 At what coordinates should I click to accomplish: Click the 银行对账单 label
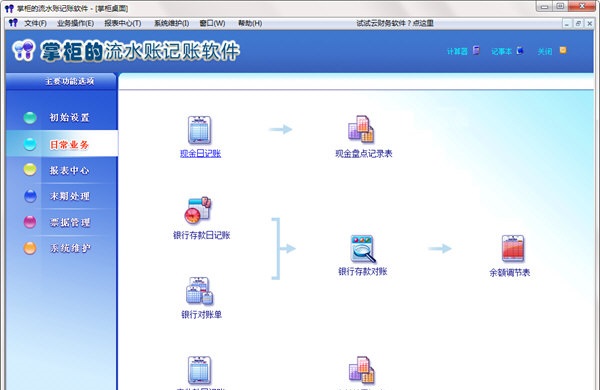[201, 315]
